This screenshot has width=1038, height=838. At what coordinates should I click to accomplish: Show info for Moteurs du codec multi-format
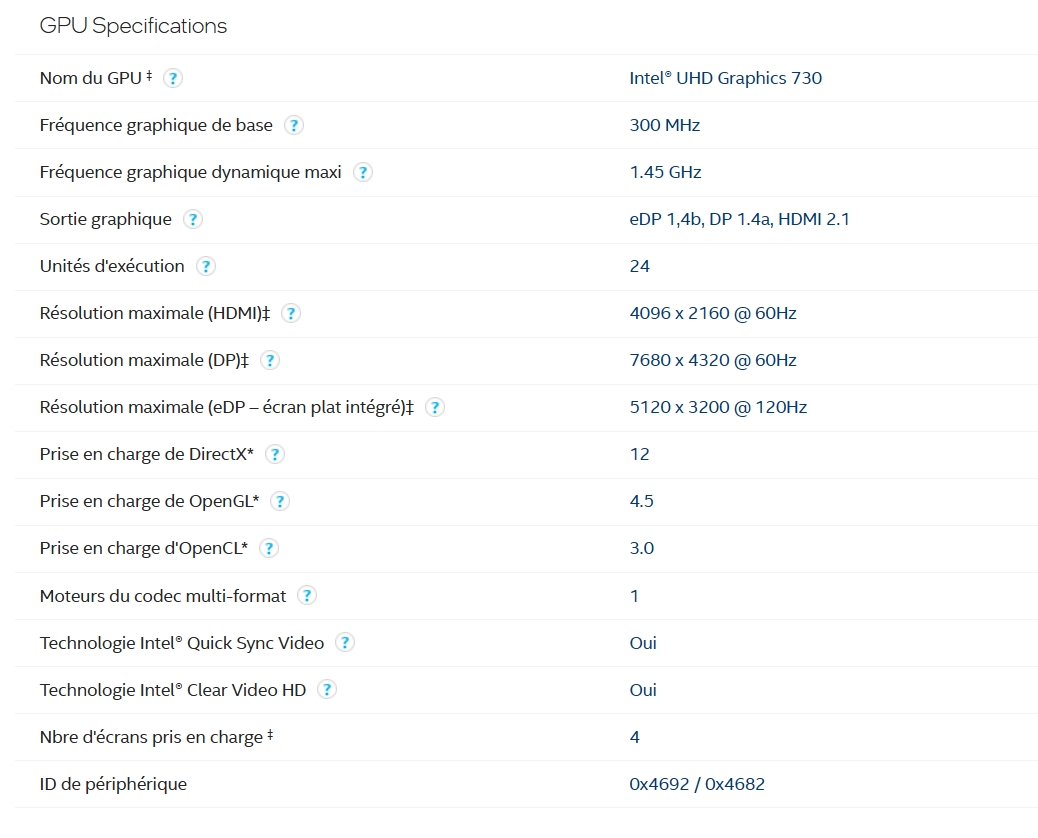tap(307, 596)
